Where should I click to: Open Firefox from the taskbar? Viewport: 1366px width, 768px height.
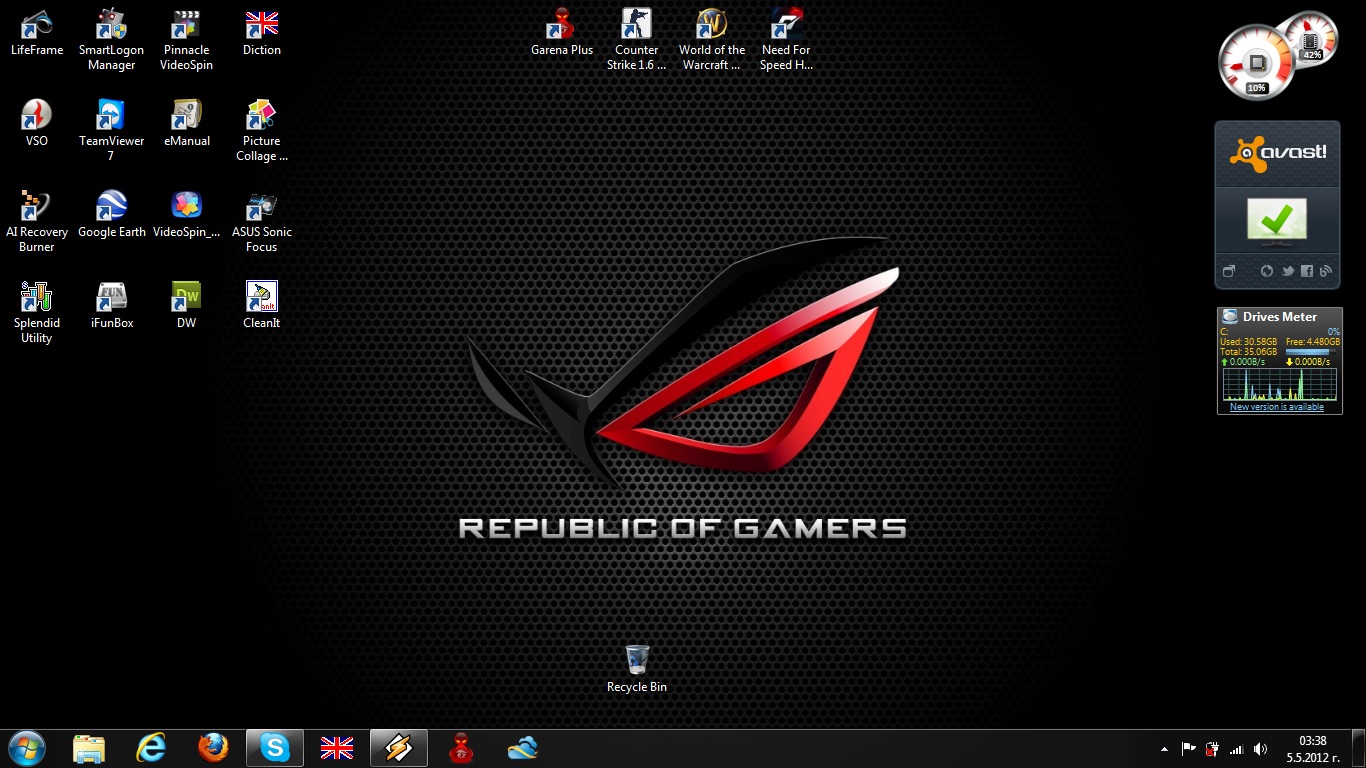213,748
